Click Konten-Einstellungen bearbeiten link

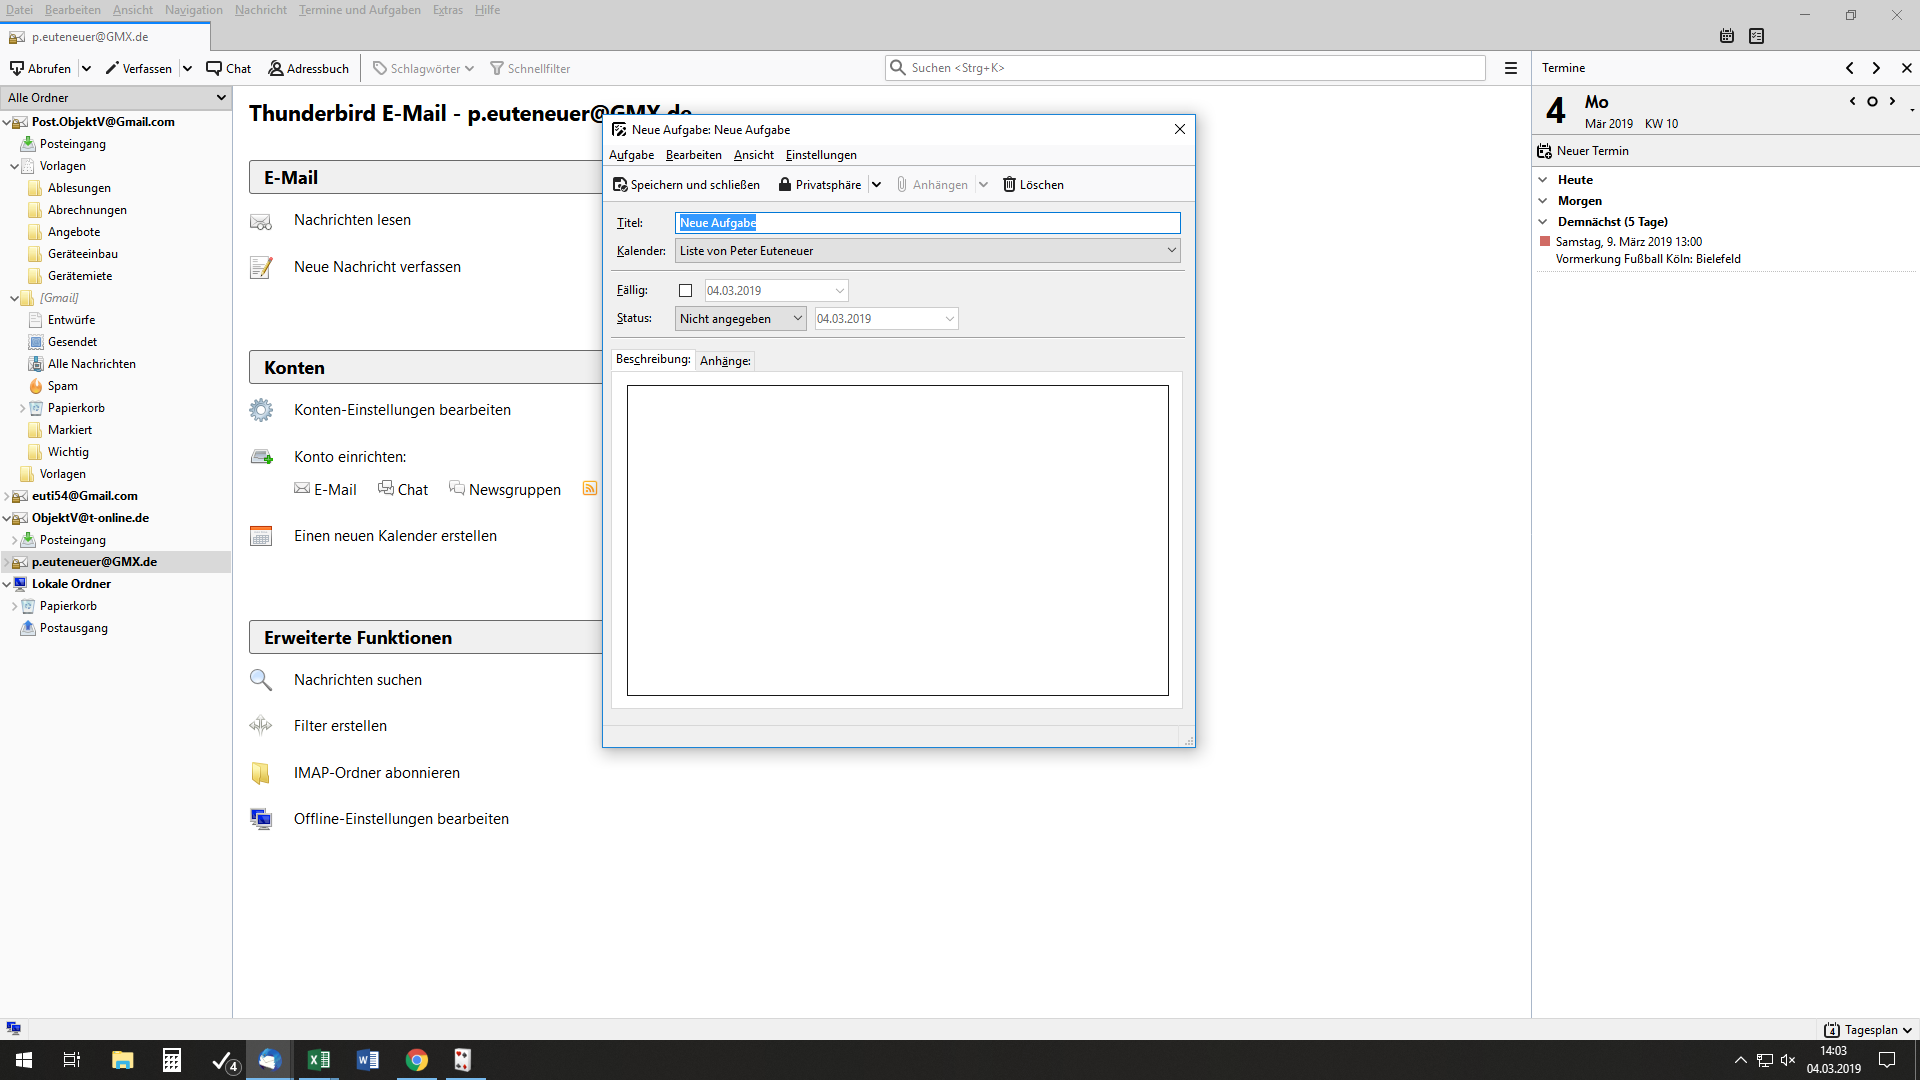[402, 410]
